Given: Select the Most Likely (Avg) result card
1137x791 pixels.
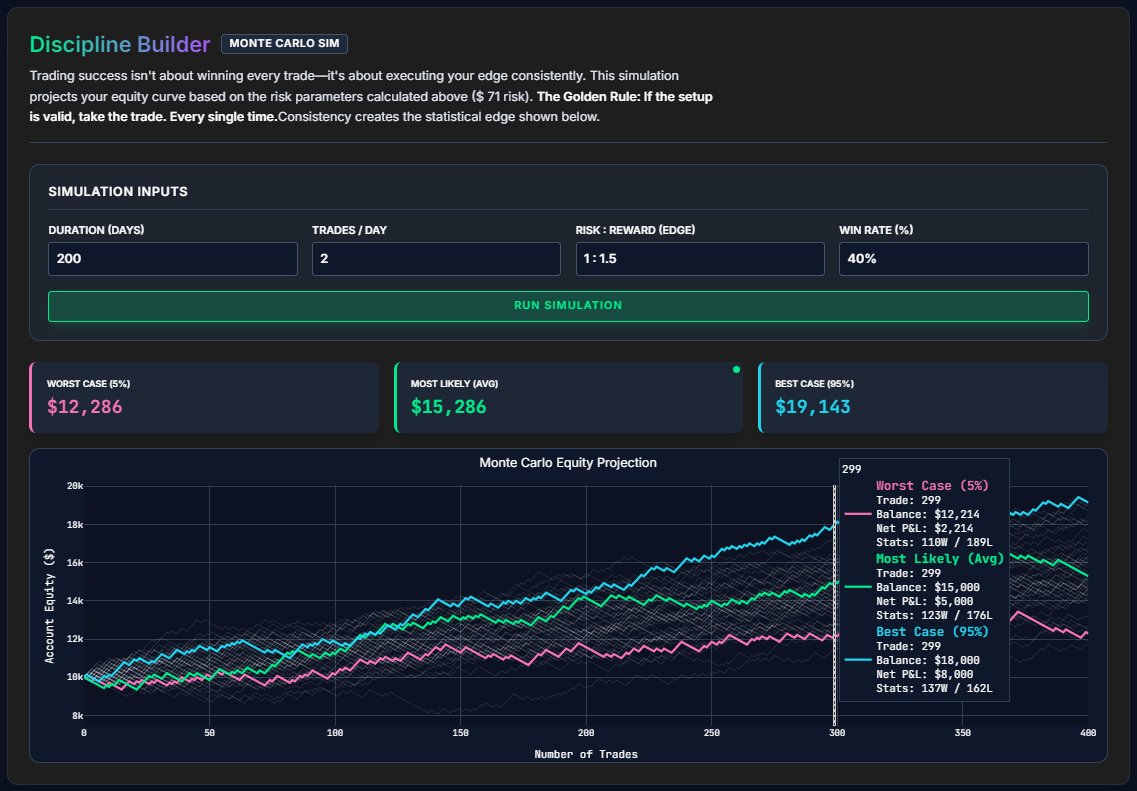Looking at the screenshot, I should [x=568, y=398].
